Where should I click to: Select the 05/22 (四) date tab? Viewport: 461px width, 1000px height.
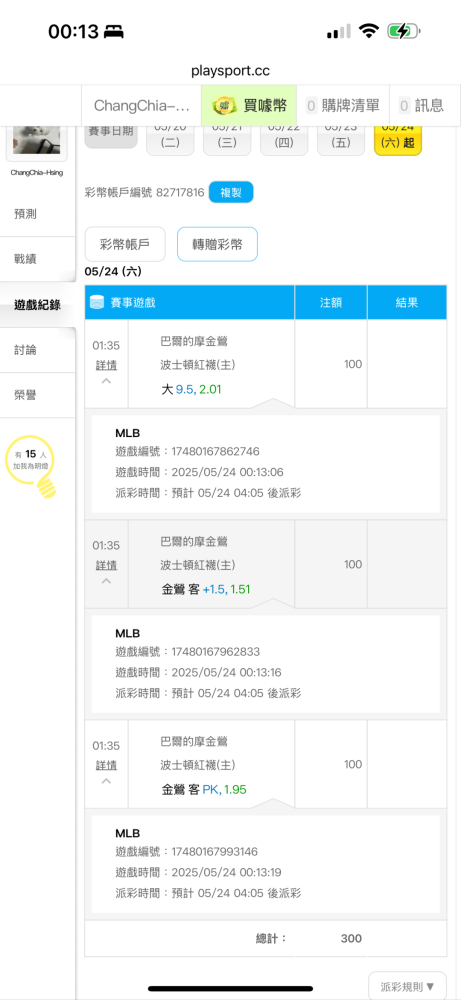pyautogui.click(x=284, y=139)
